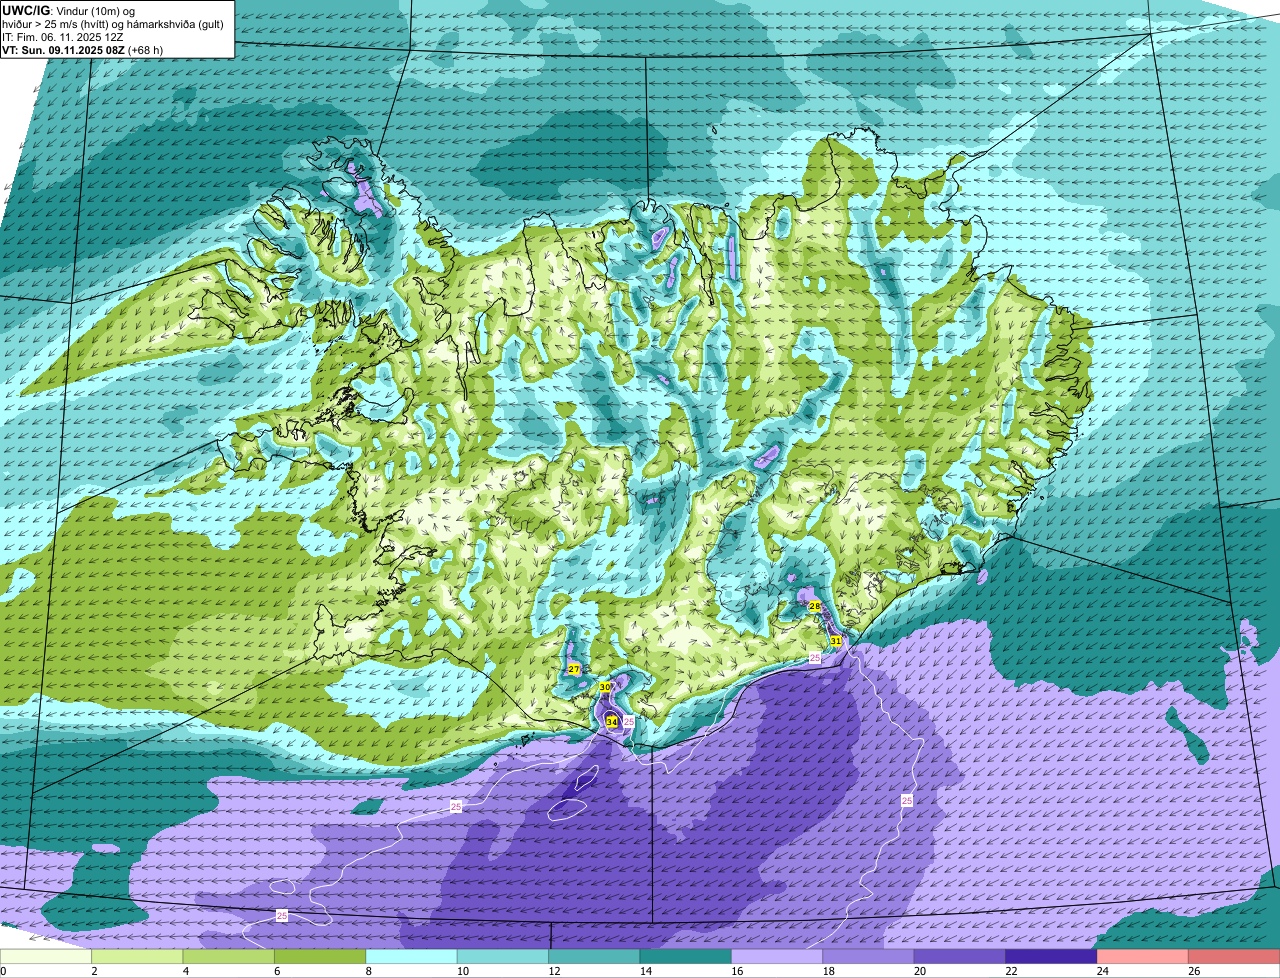The image size is (1280, 978).
Task: Select the 16–18 m/s light lavender legend swatch
Action: [x=777, y=957]
